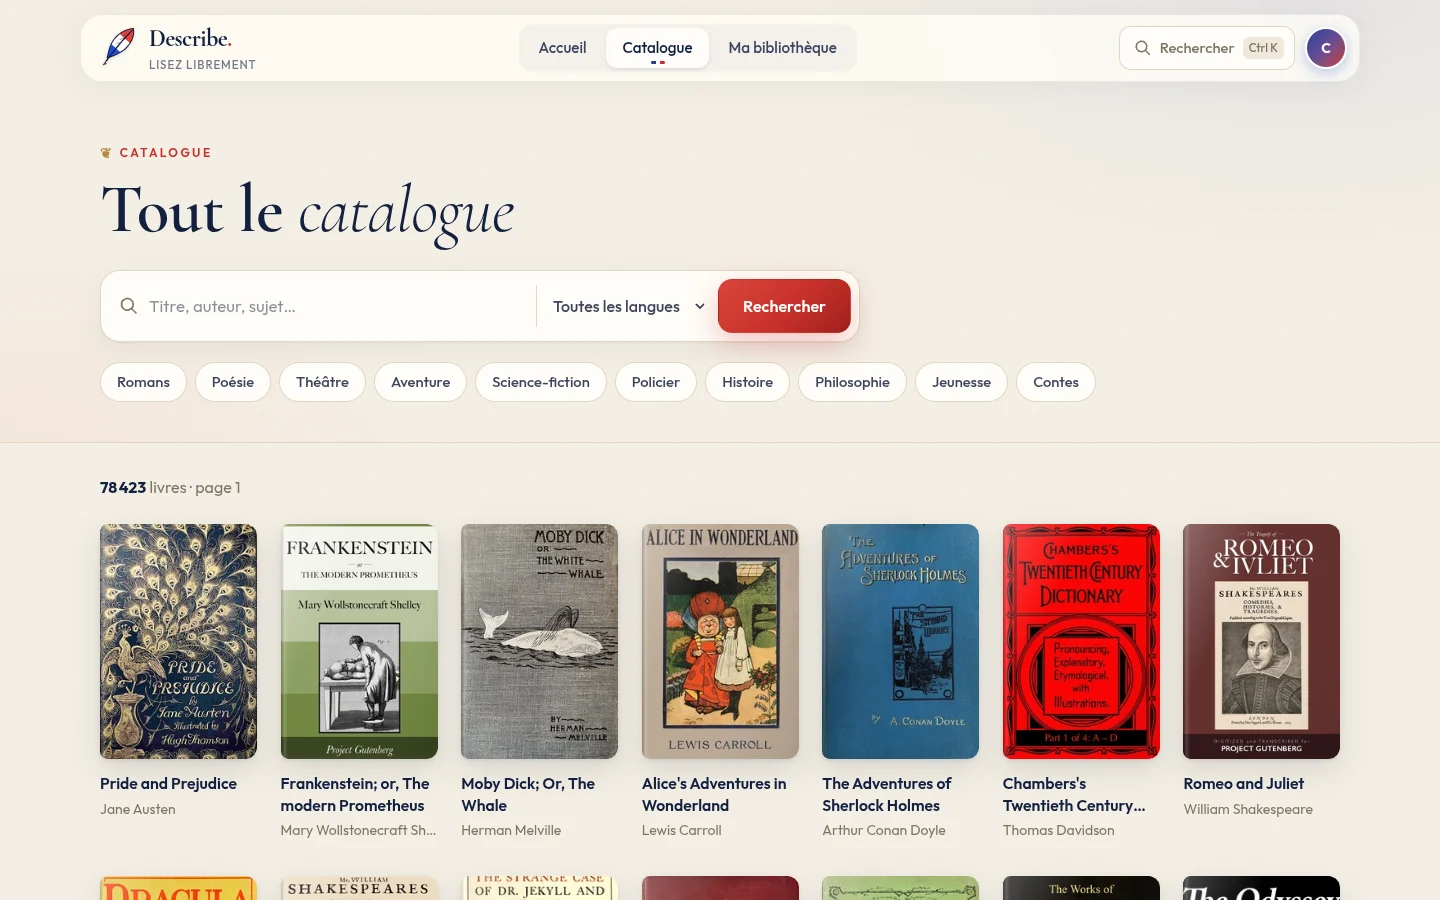Filter by Jeunesse category
The image size is (1440, 900).
point(961,382)
